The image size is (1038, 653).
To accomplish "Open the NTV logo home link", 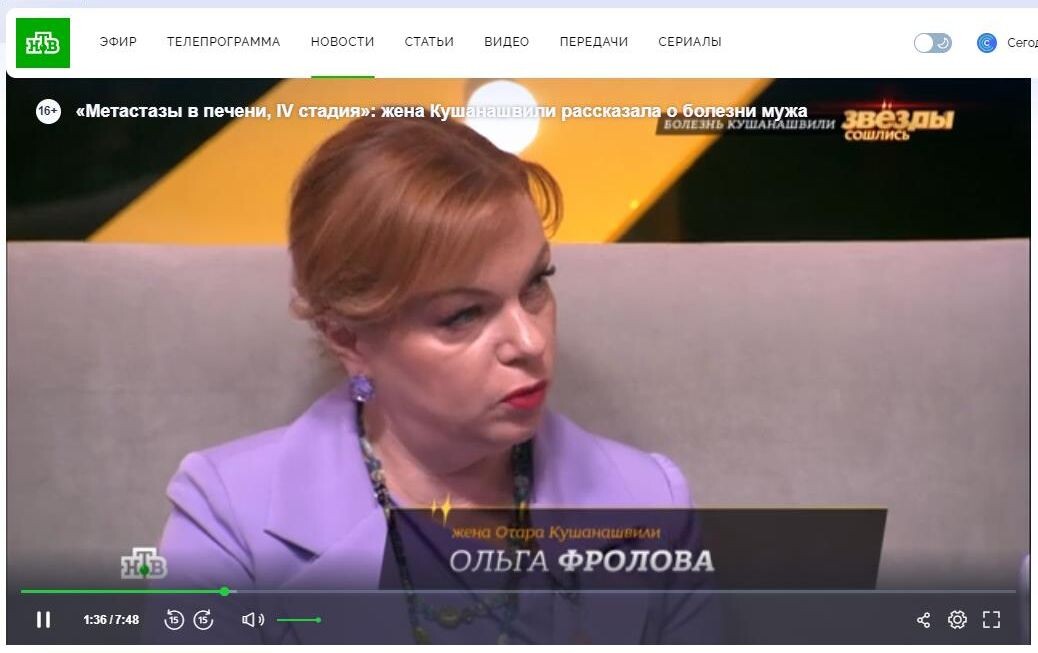I will click(x=42, y=43).
